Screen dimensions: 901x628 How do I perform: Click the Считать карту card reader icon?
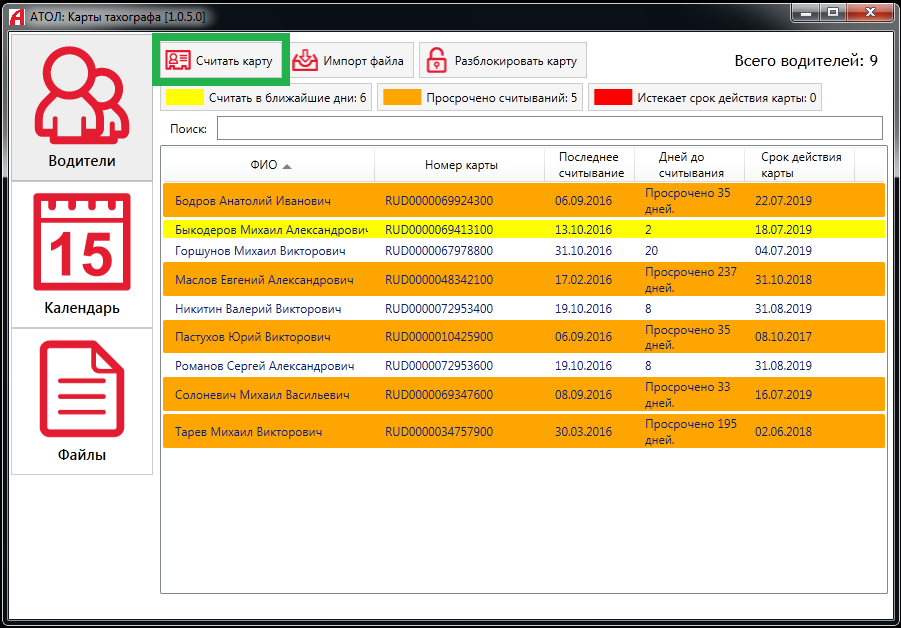tap(177, 61)
